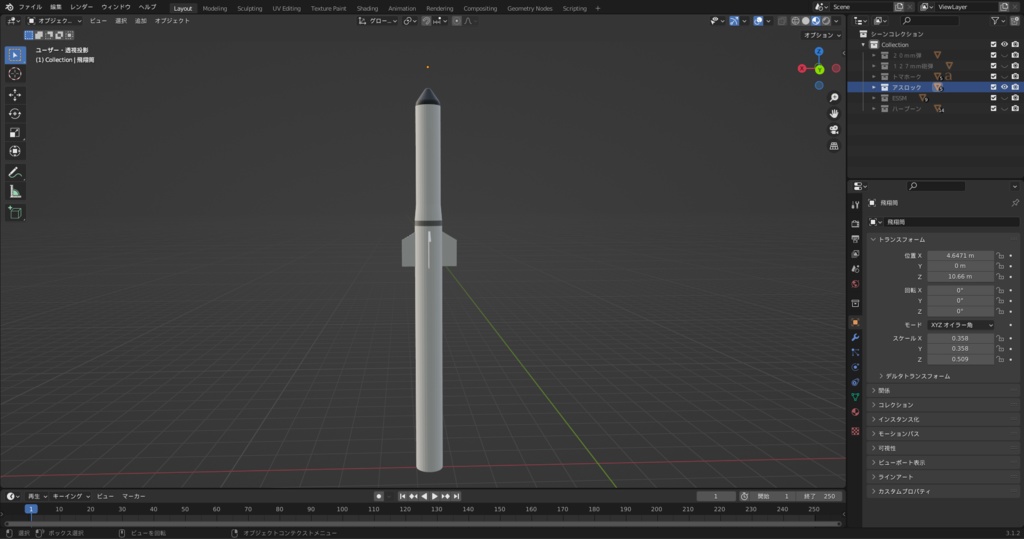
Task: Open the View Layer properties tab
Action: coord(855,254)
